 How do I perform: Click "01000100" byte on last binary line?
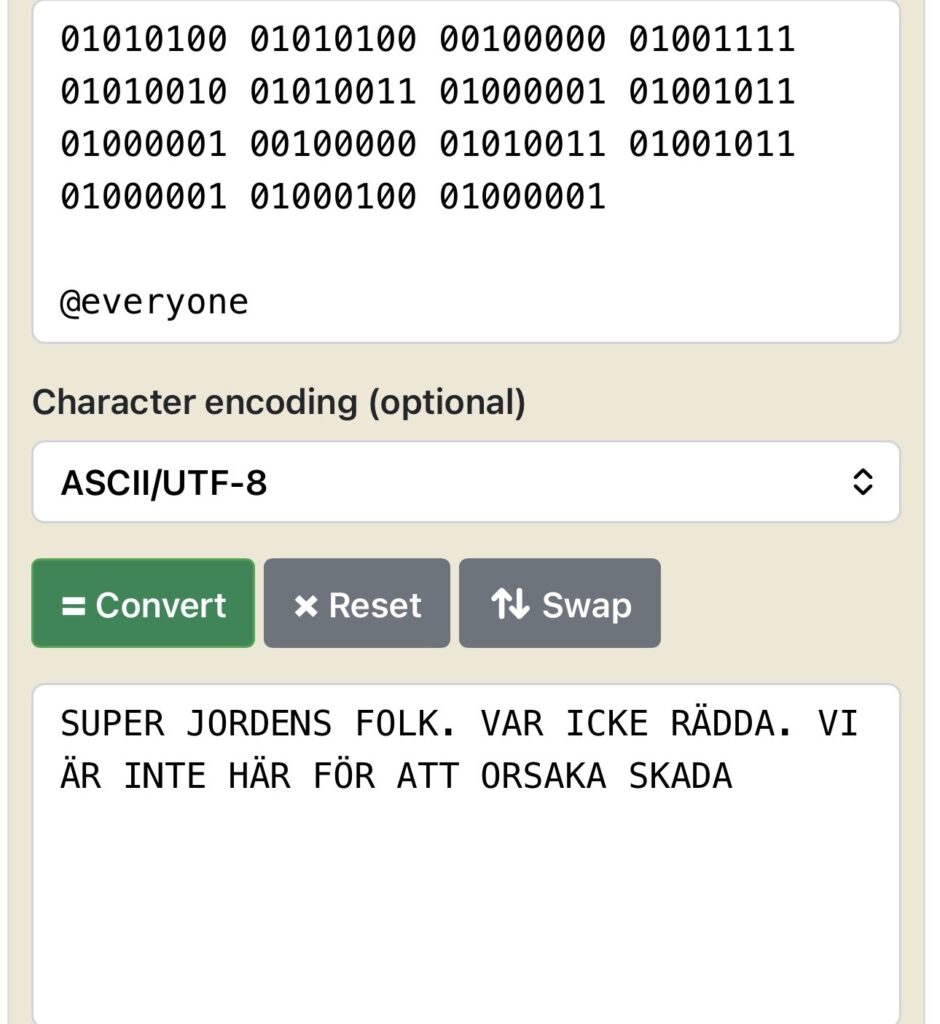332,196
